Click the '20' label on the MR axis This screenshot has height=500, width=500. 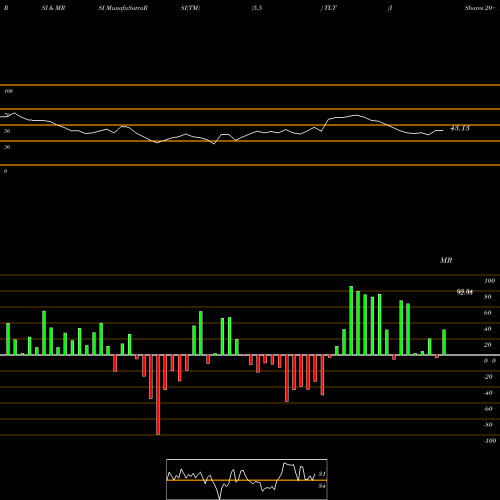(x=488, y=345)
